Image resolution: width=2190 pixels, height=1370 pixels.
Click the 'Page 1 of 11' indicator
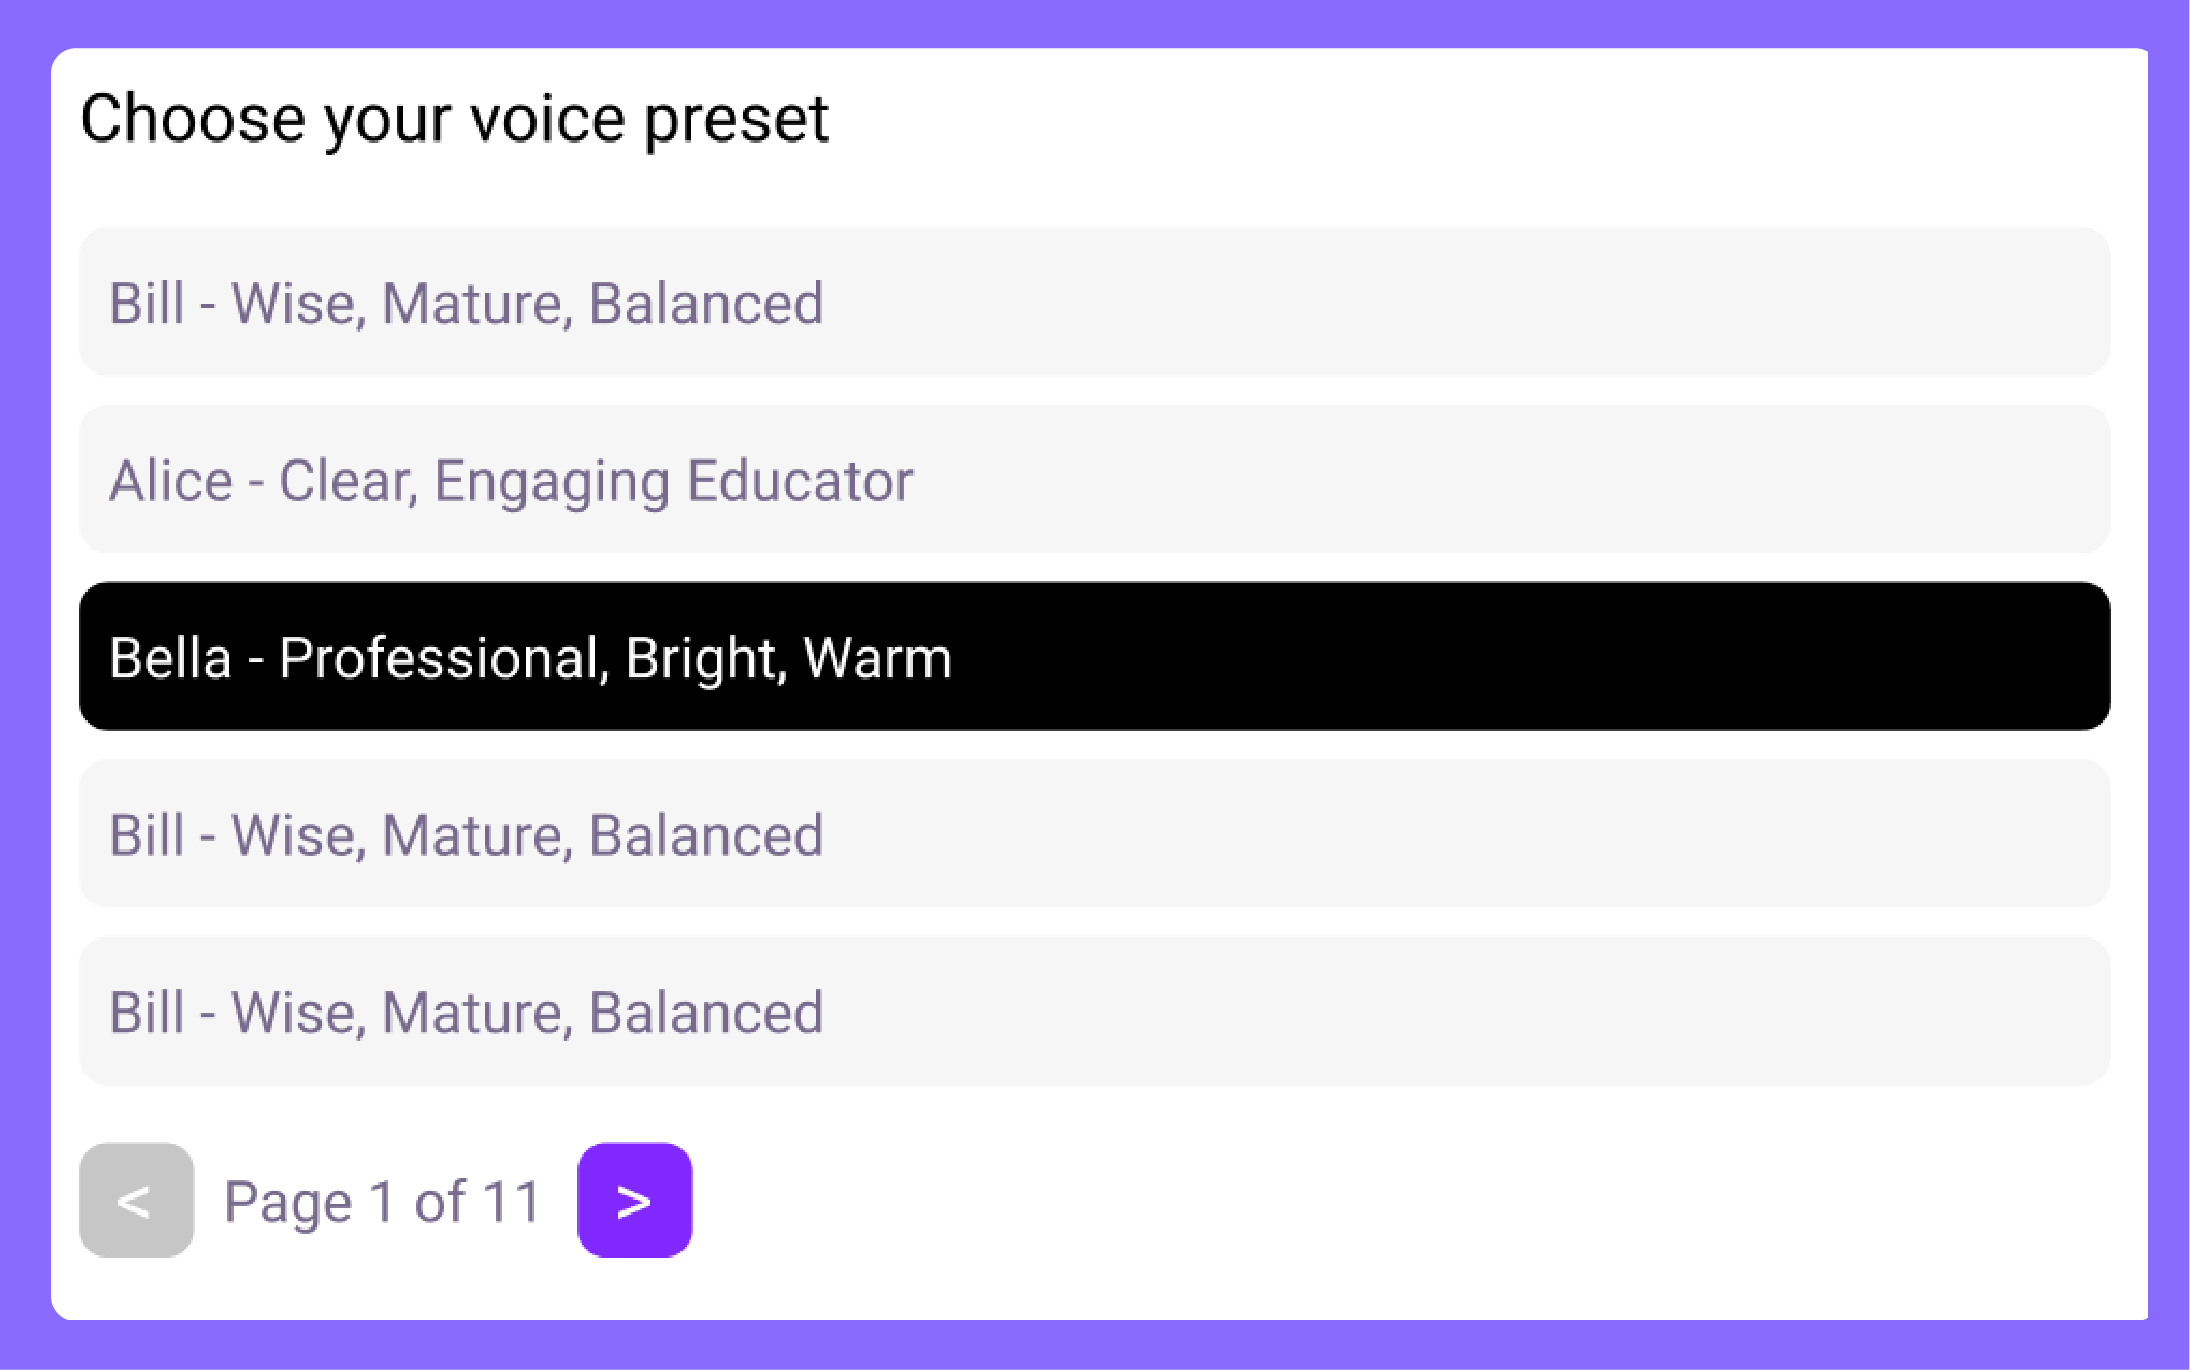click(x=382, y=1201)
